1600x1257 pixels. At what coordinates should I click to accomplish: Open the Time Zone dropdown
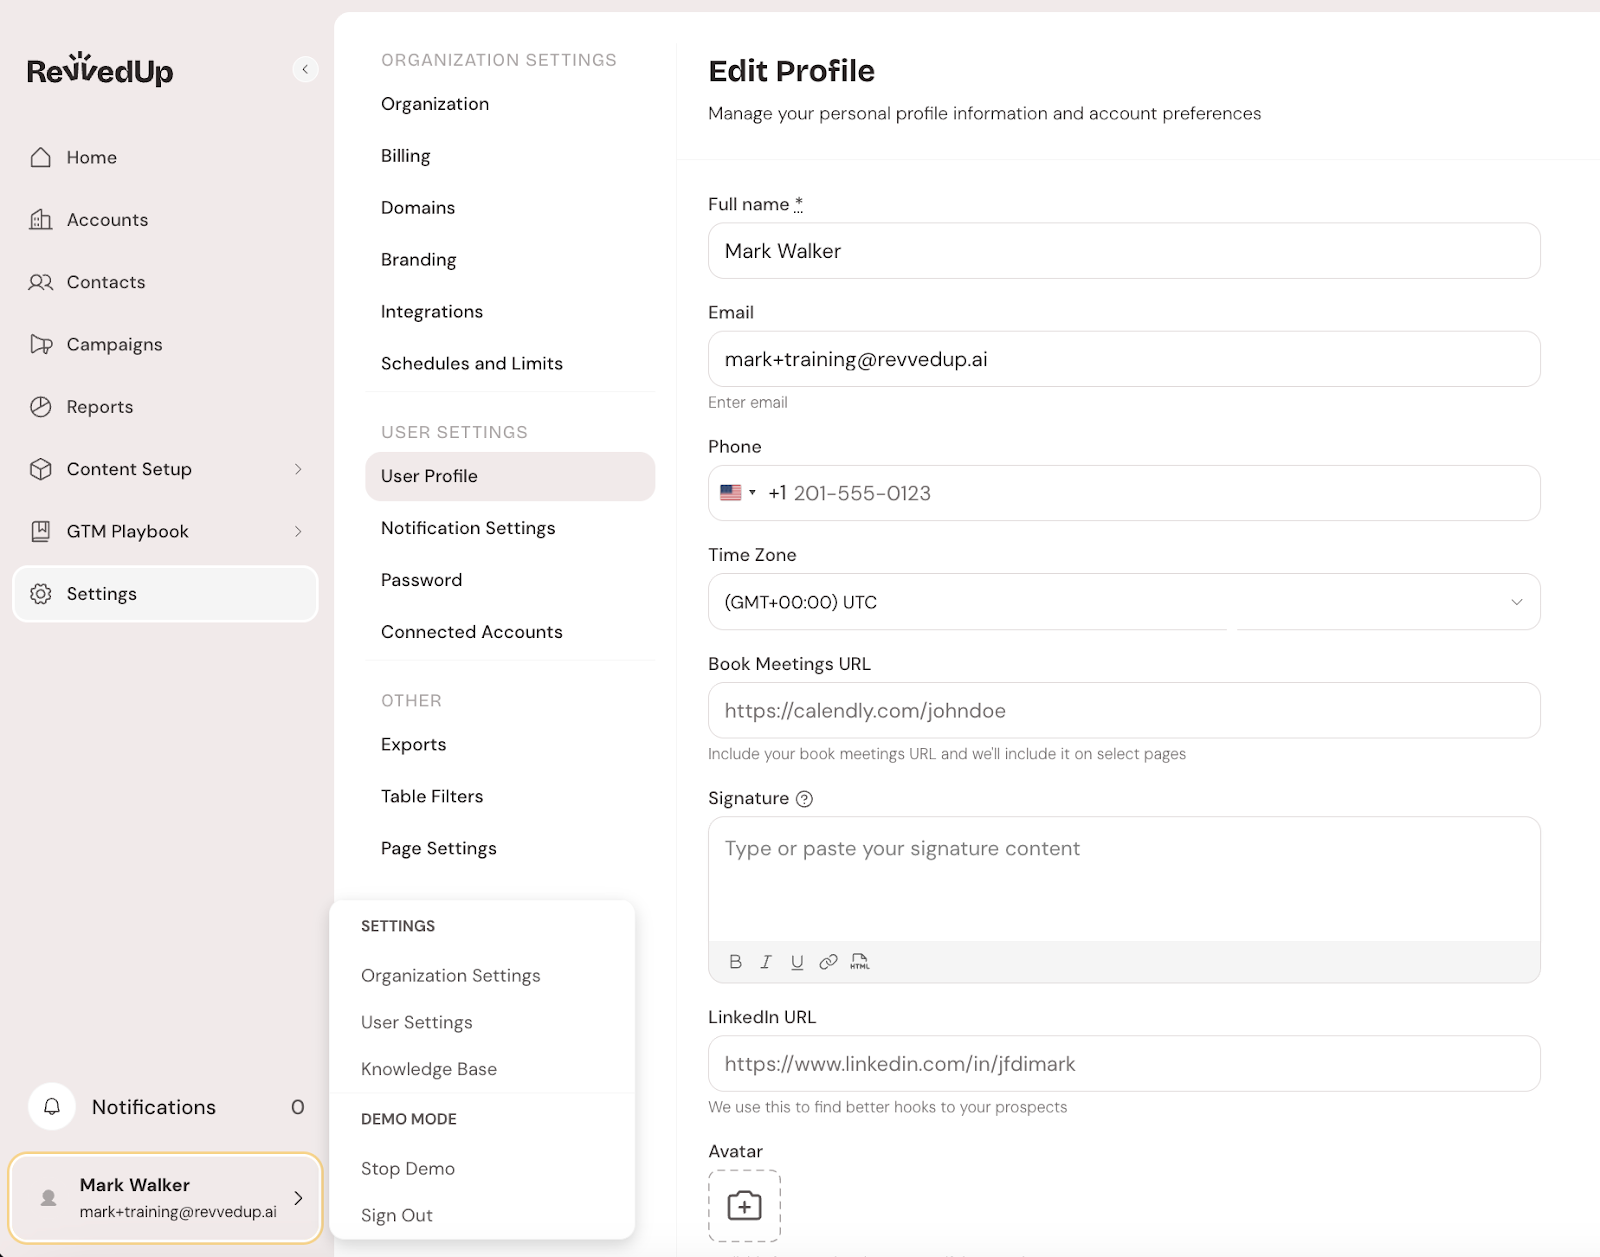1123,602
